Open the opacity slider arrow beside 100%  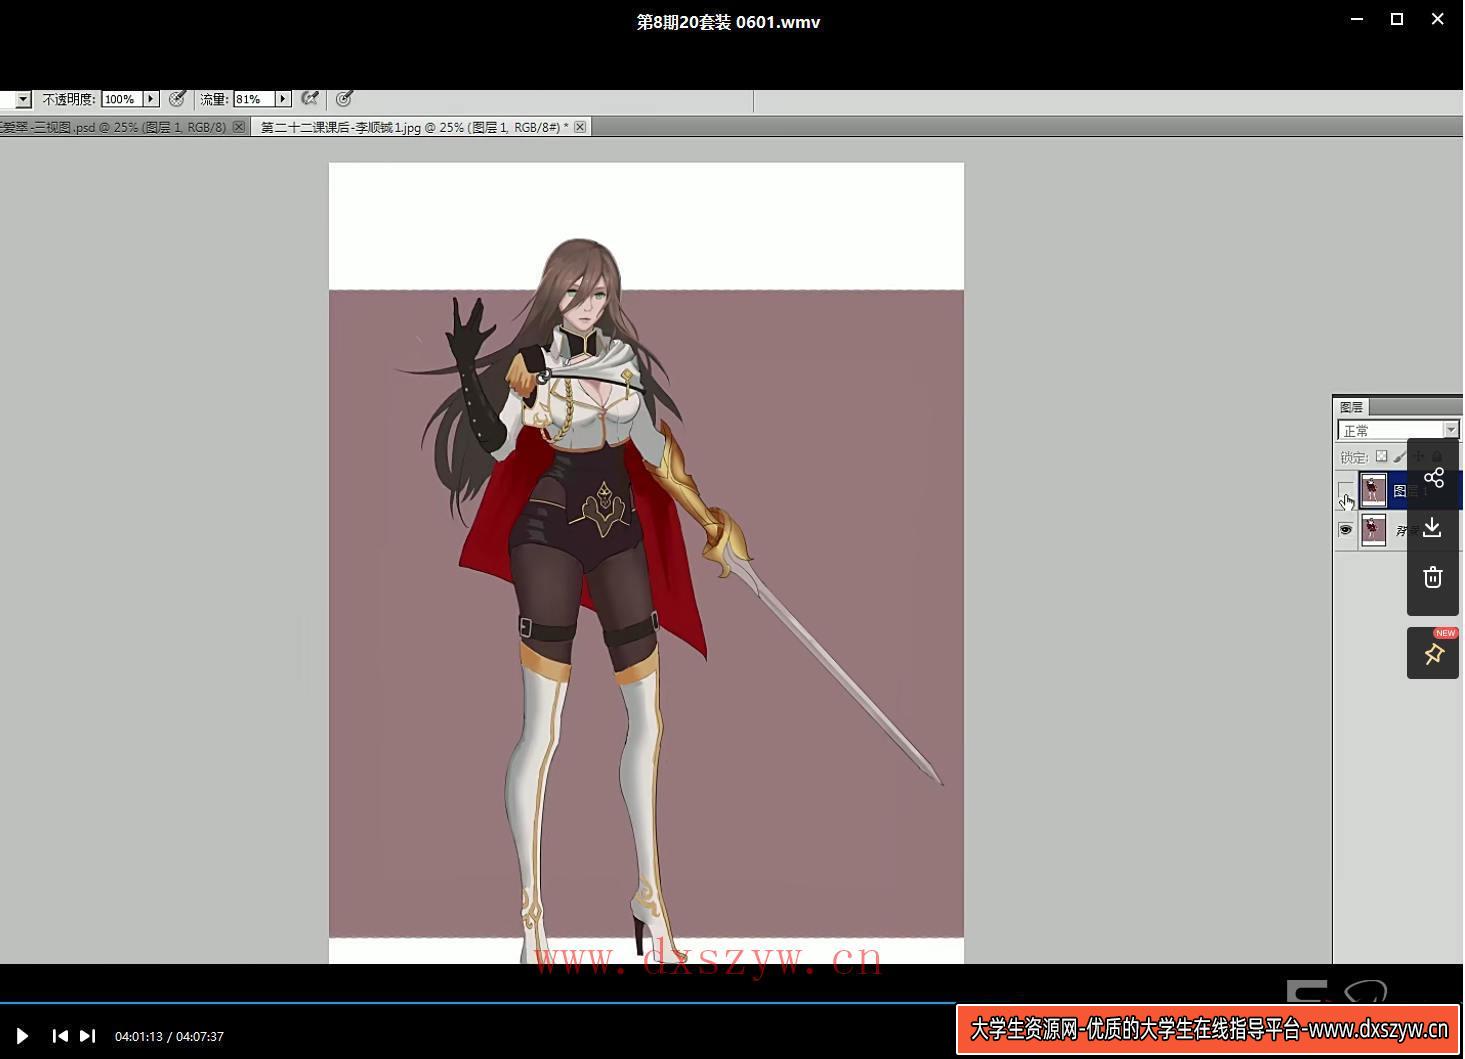pos(151,99)
